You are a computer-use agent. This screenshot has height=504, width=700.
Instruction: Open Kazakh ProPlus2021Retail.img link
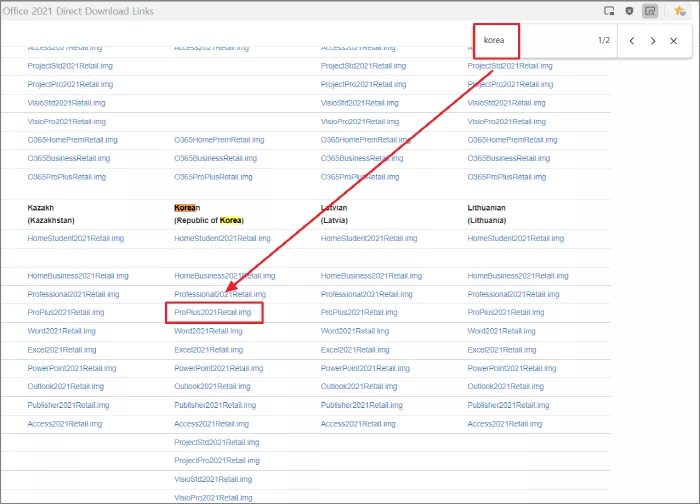[x=66, y=312]
